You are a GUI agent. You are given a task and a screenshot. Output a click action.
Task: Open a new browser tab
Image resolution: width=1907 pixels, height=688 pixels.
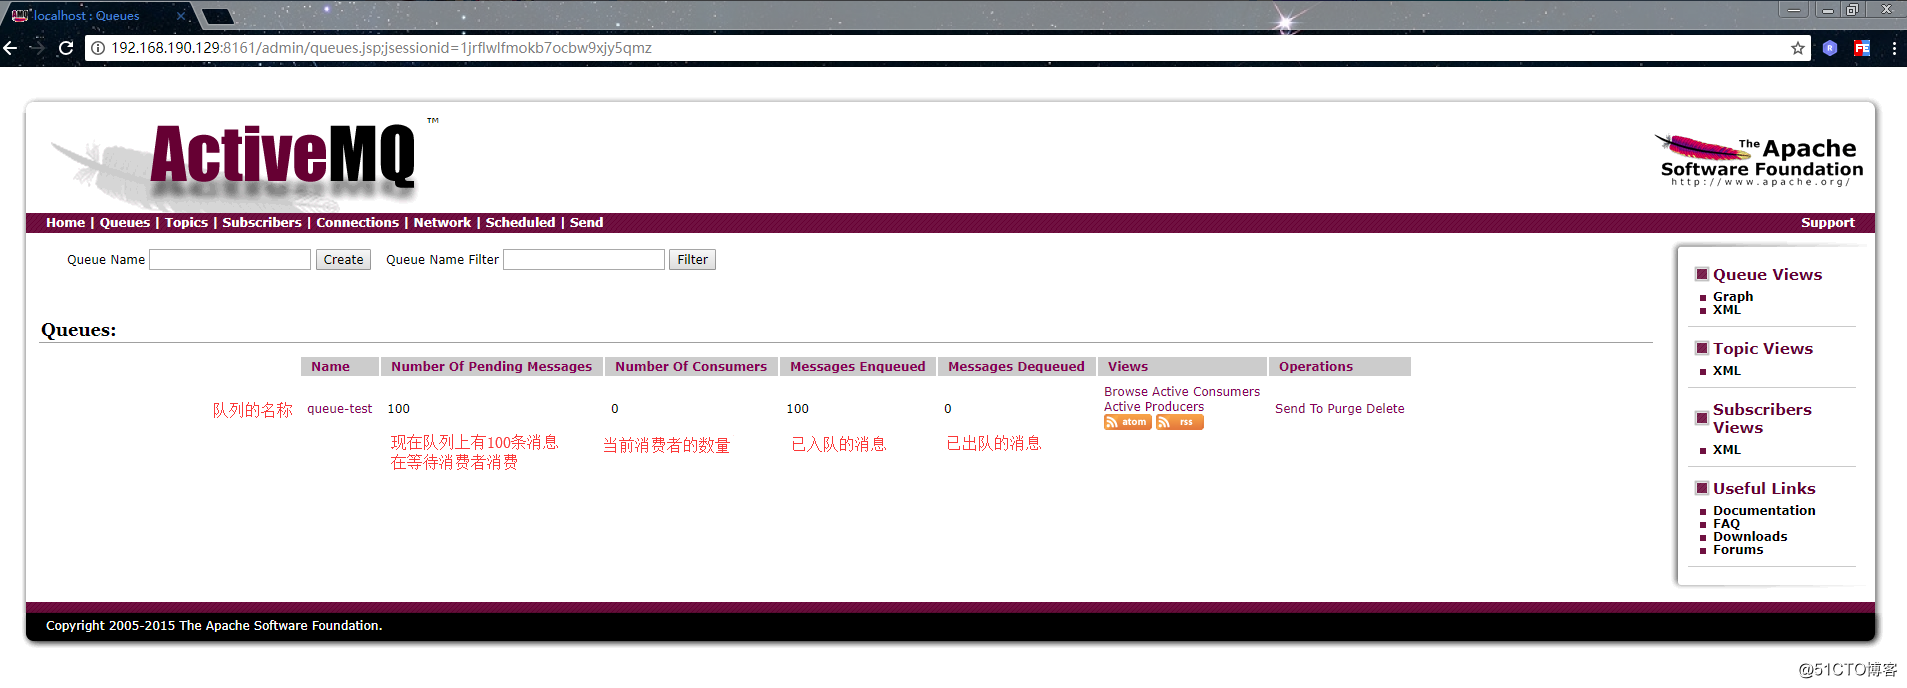pos(217,16)
